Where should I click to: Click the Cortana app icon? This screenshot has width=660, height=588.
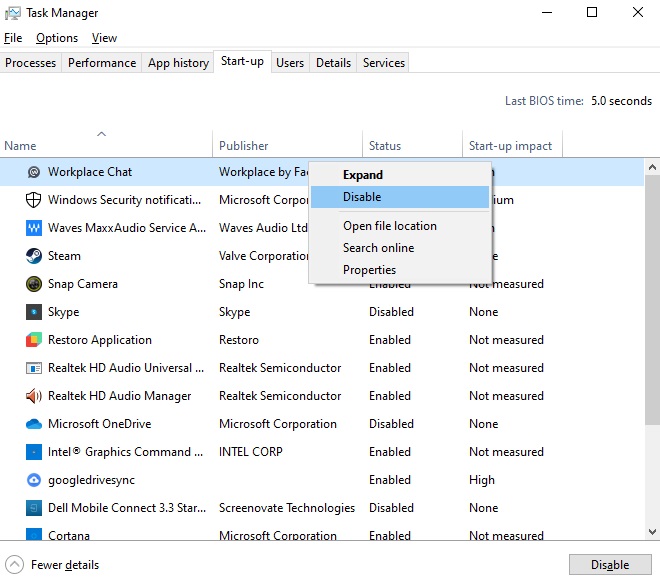coord(34,534)
